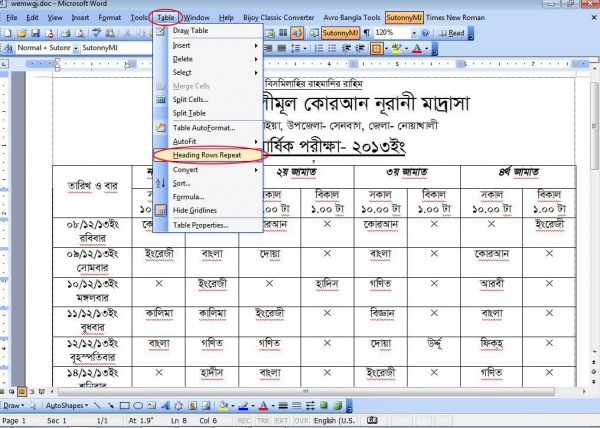Image resolution: width=600 pixels, height=428 pixels.
Task: Toggle EXT extend selection in status bar
Action: click(282, 421)
